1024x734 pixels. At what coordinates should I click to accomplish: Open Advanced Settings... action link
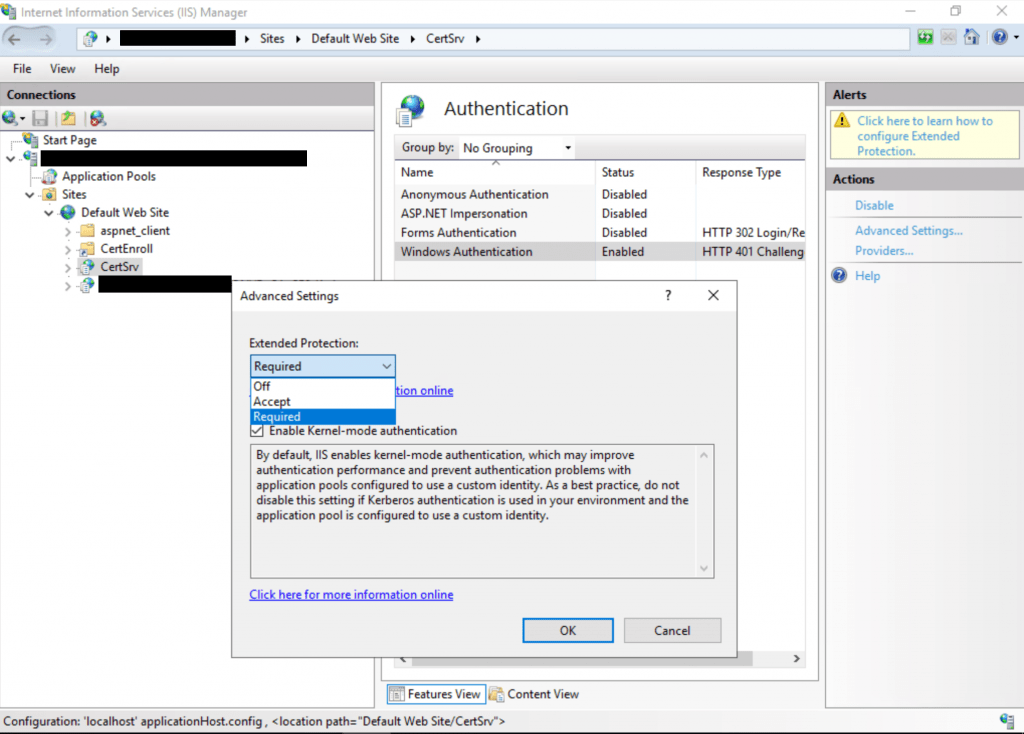coord(908,231)
